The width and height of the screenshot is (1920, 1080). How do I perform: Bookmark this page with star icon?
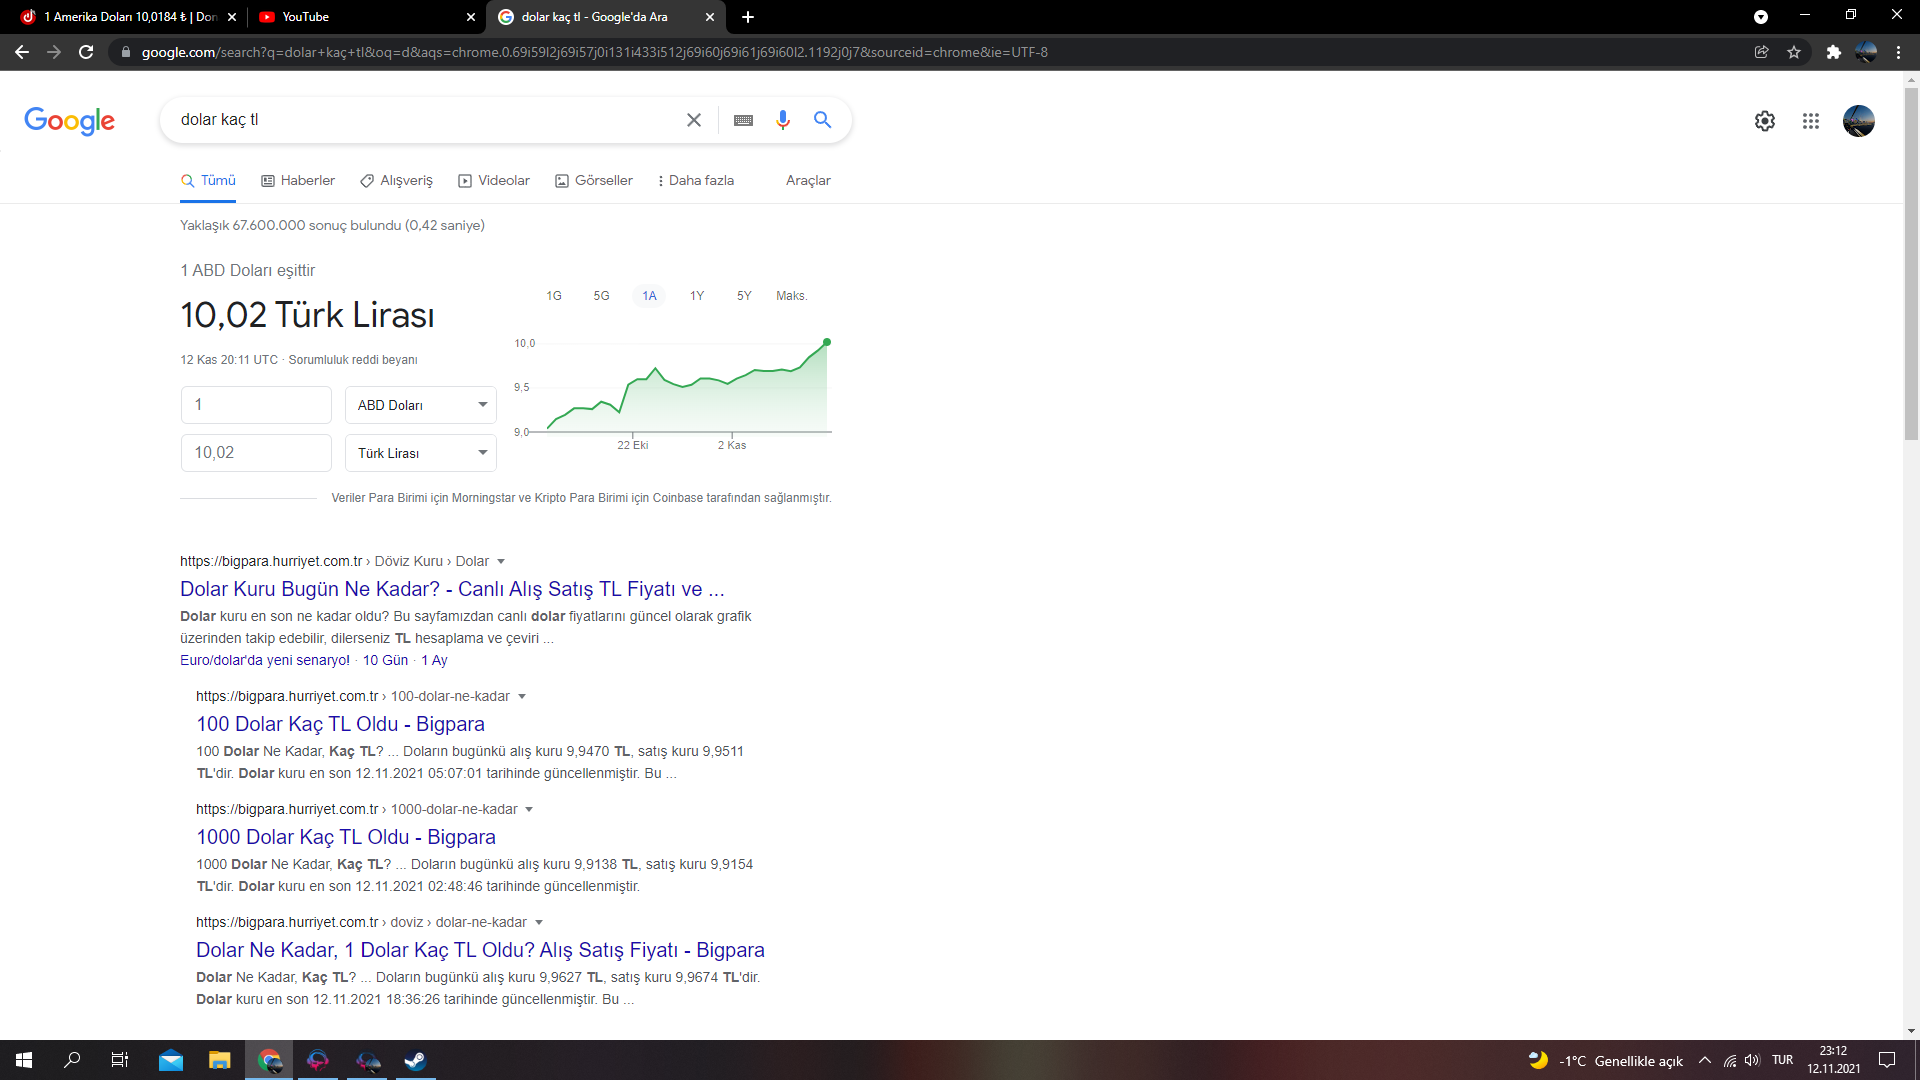pos(1794,52)
